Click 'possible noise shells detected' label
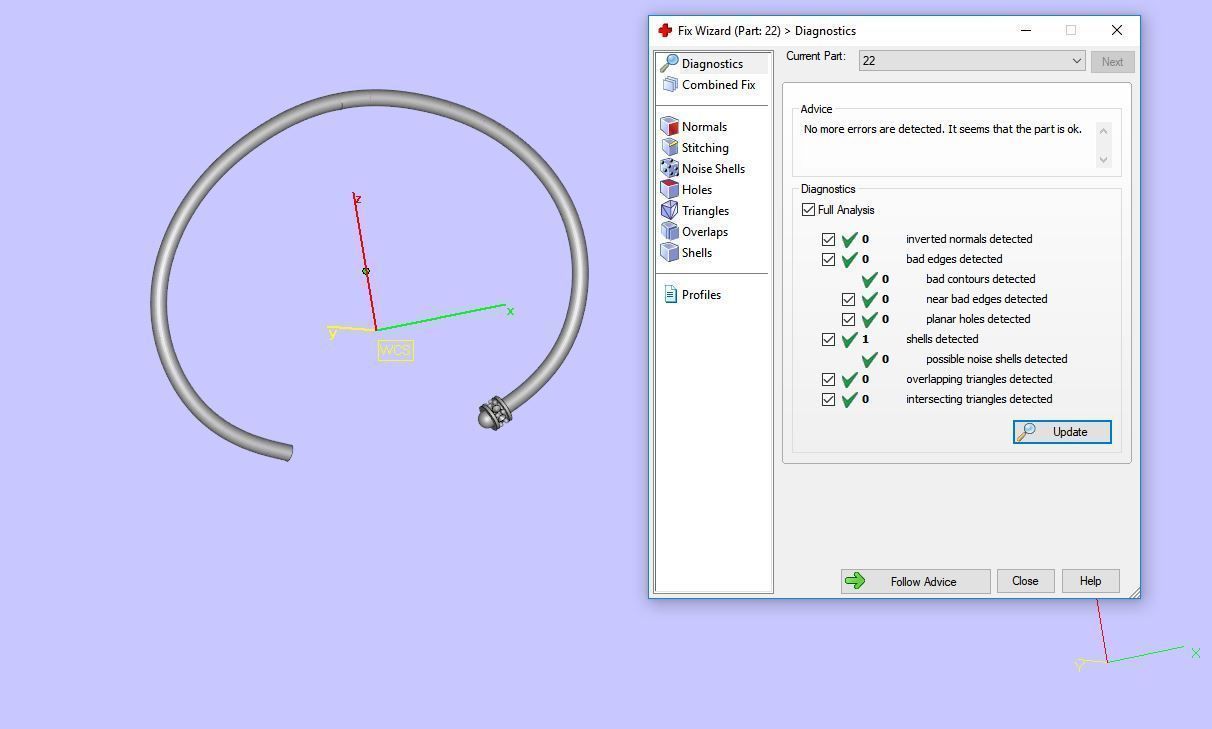 (996, 359)
